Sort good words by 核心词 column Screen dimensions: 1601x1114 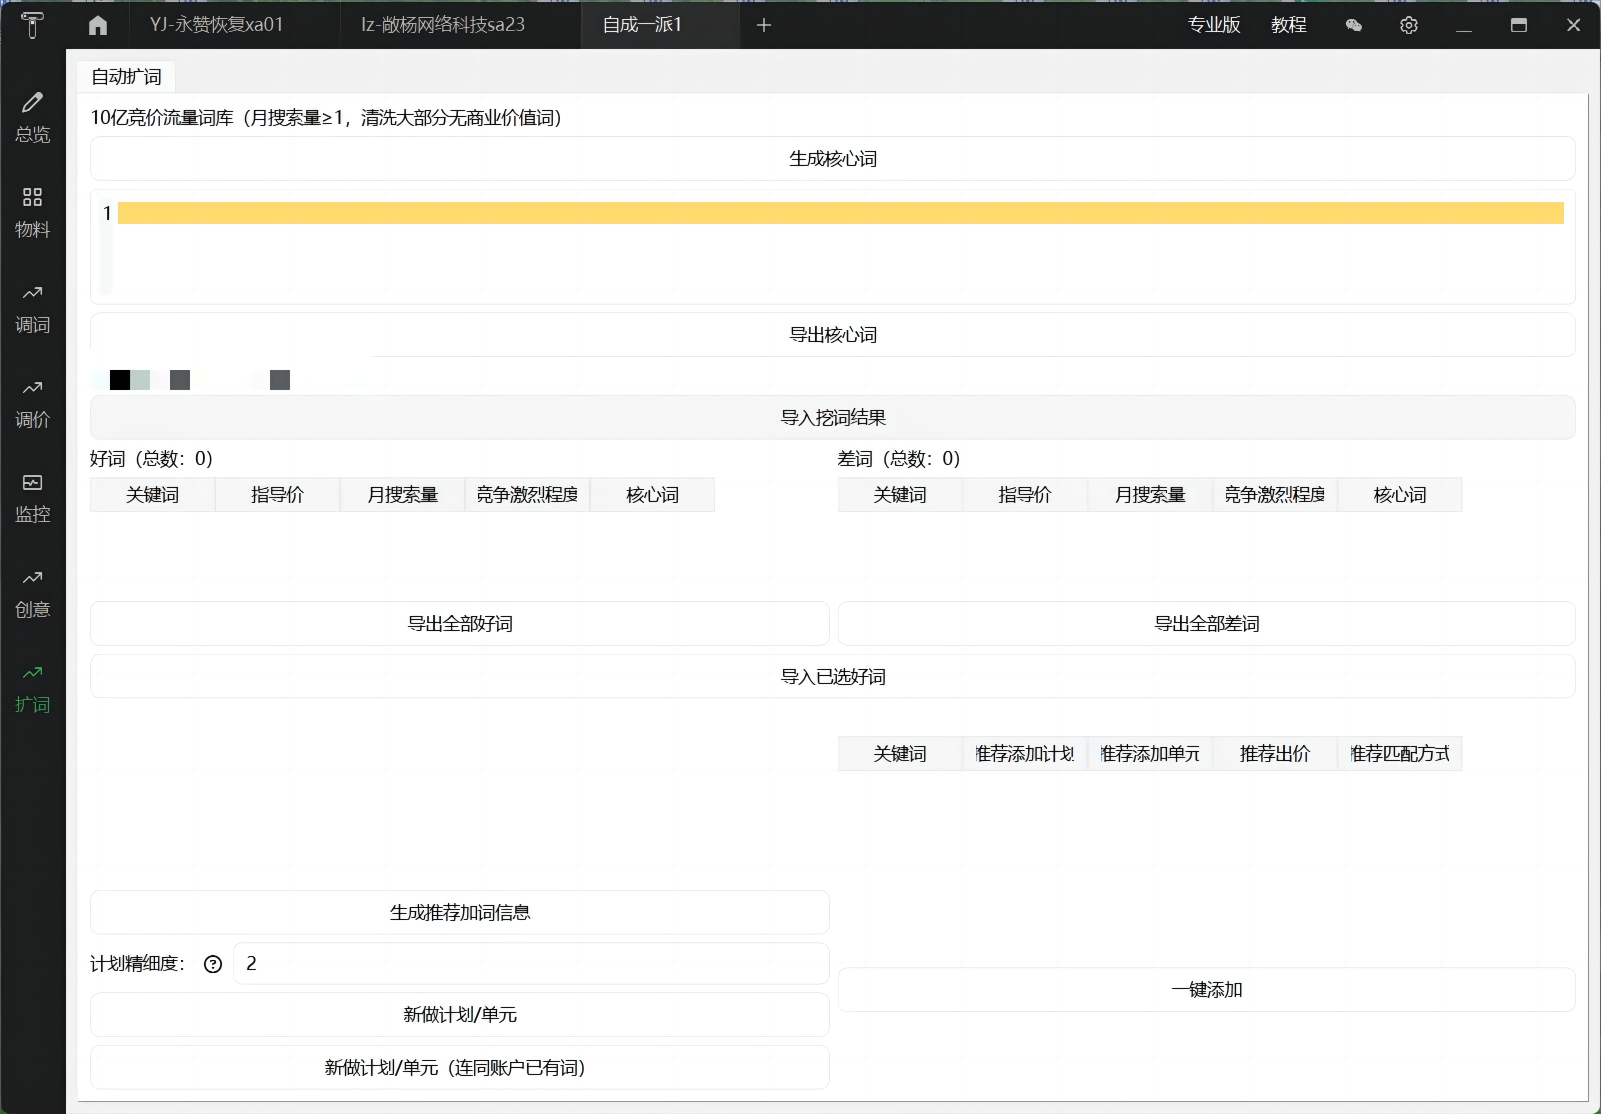click(653, 495)
